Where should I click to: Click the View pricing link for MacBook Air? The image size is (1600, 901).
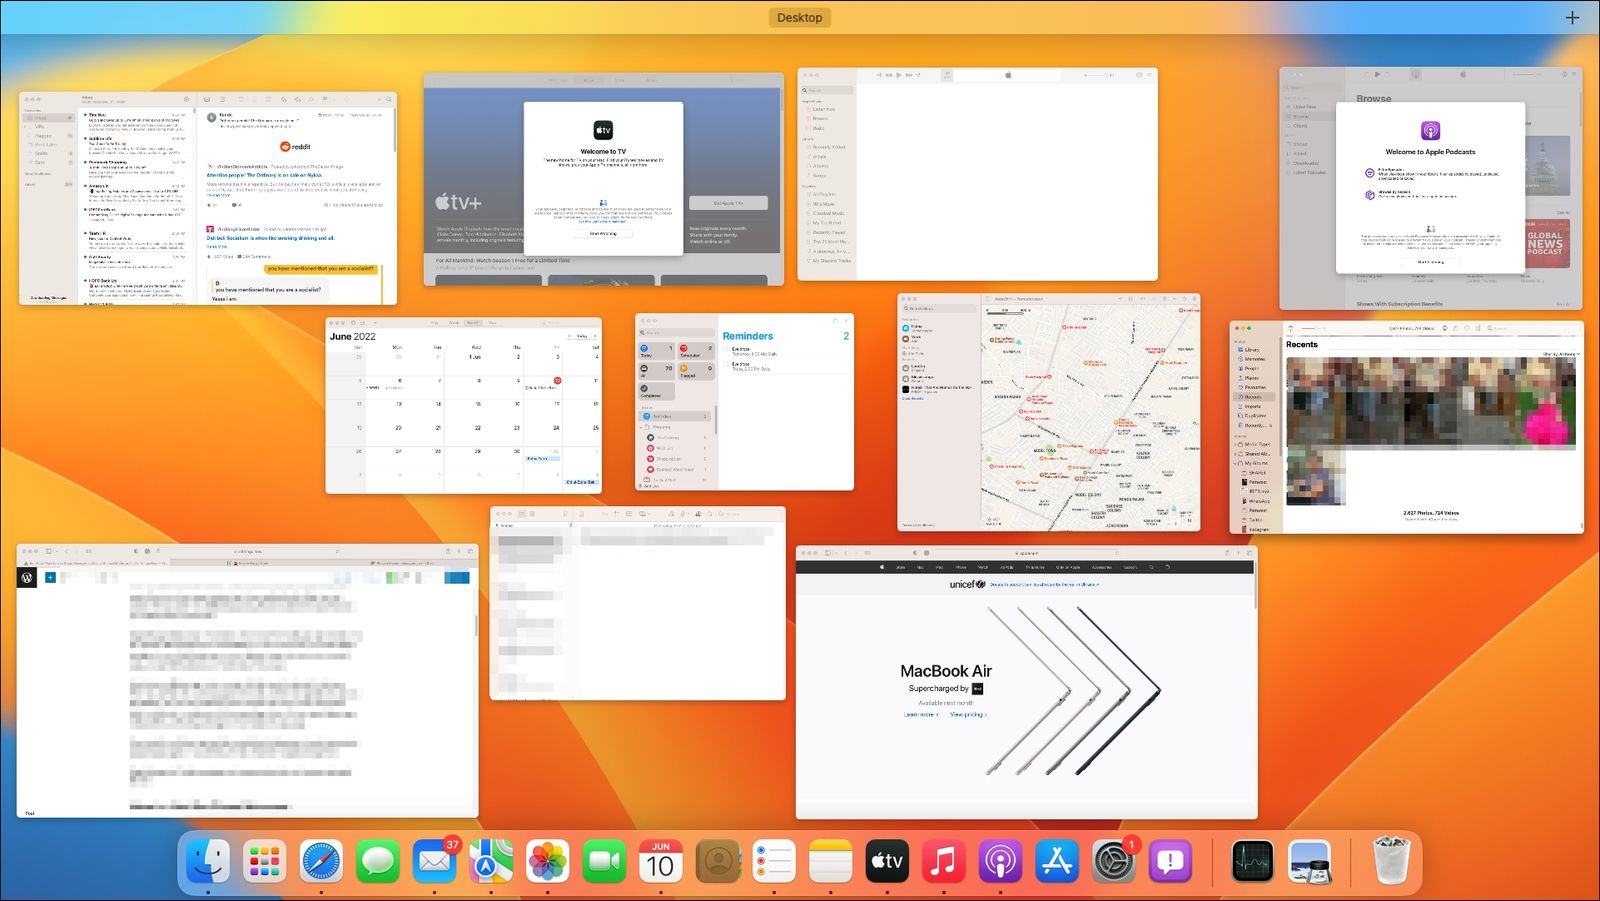pyautogui.click(x=969, y=716)
